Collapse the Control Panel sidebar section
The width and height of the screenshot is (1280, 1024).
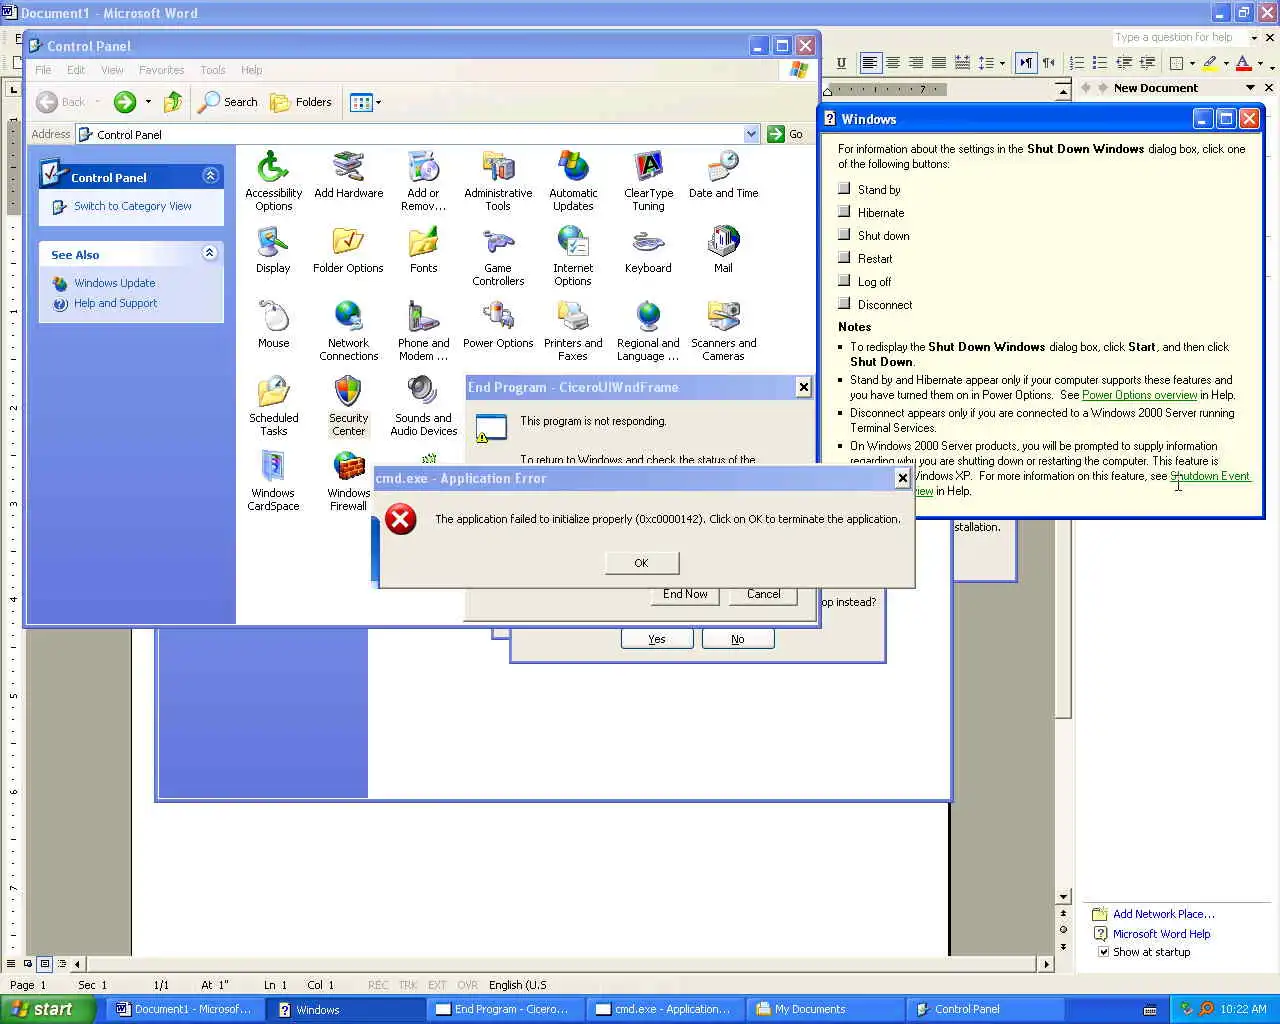click(210, 176)
